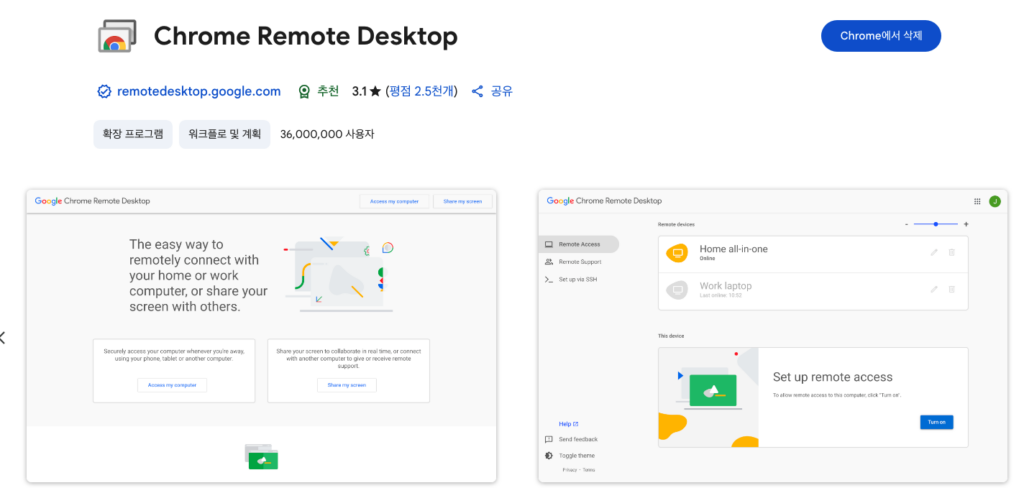This screenshot has height=488, width=1024.
Task: Select Remote Access in the sidebar
Action: pos(579,244)
